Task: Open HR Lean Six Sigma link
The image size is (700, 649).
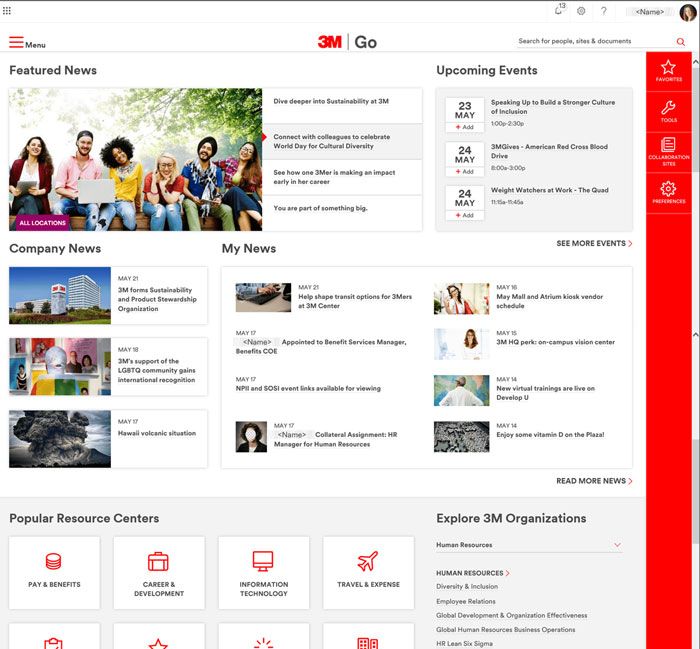Action: tap(464, 644)
